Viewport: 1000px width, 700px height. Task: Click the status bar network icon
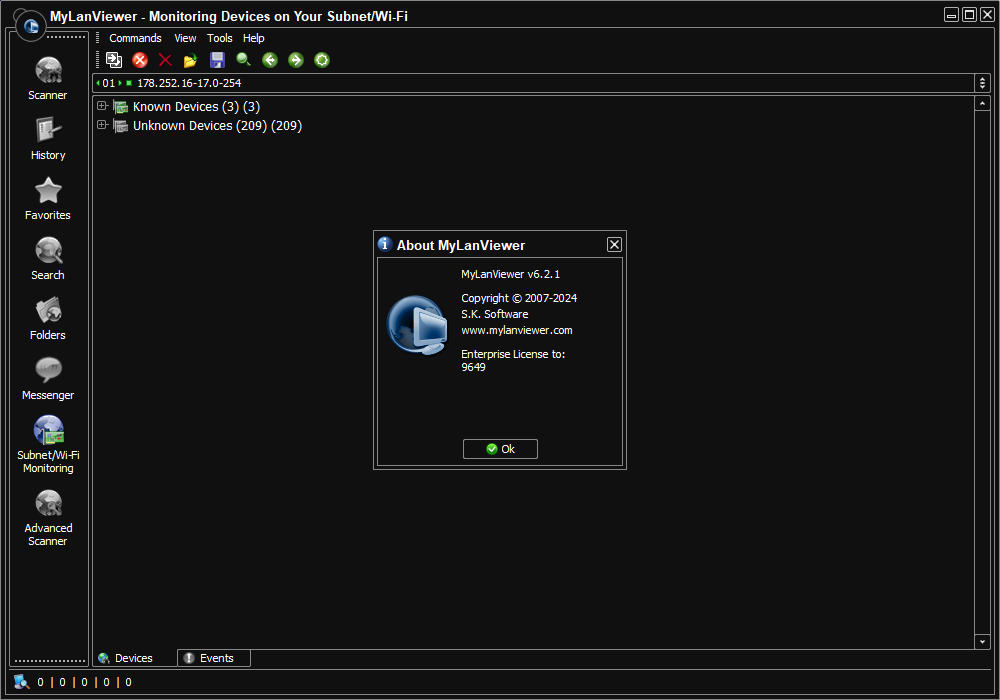pos(21,682)
